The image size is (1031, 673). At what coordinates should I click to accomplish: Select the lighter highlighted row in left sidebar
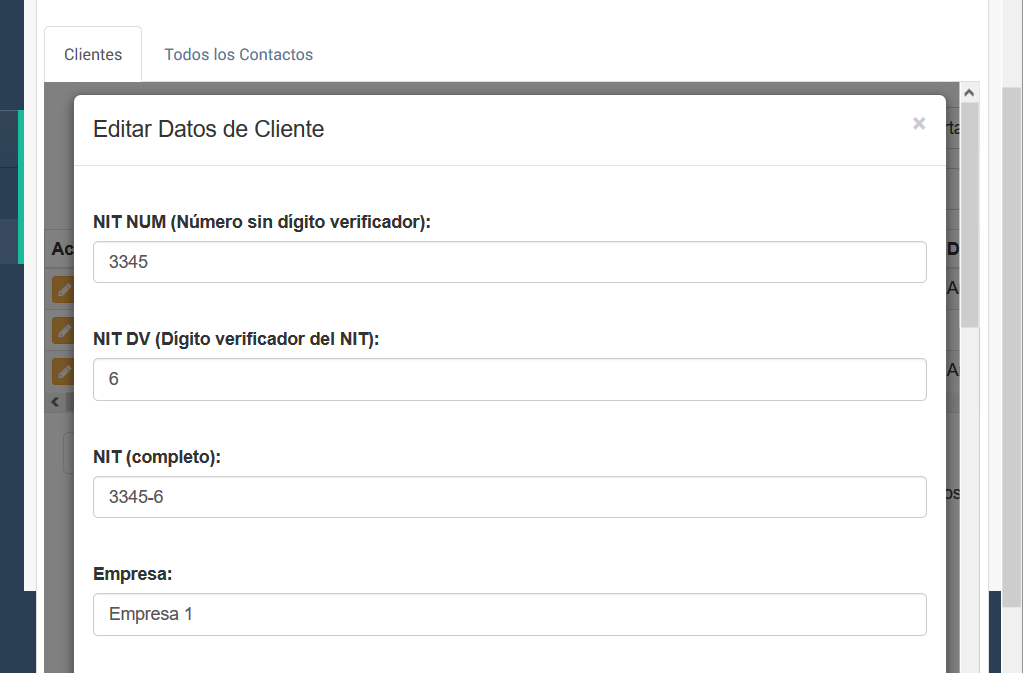coord(10,241)
